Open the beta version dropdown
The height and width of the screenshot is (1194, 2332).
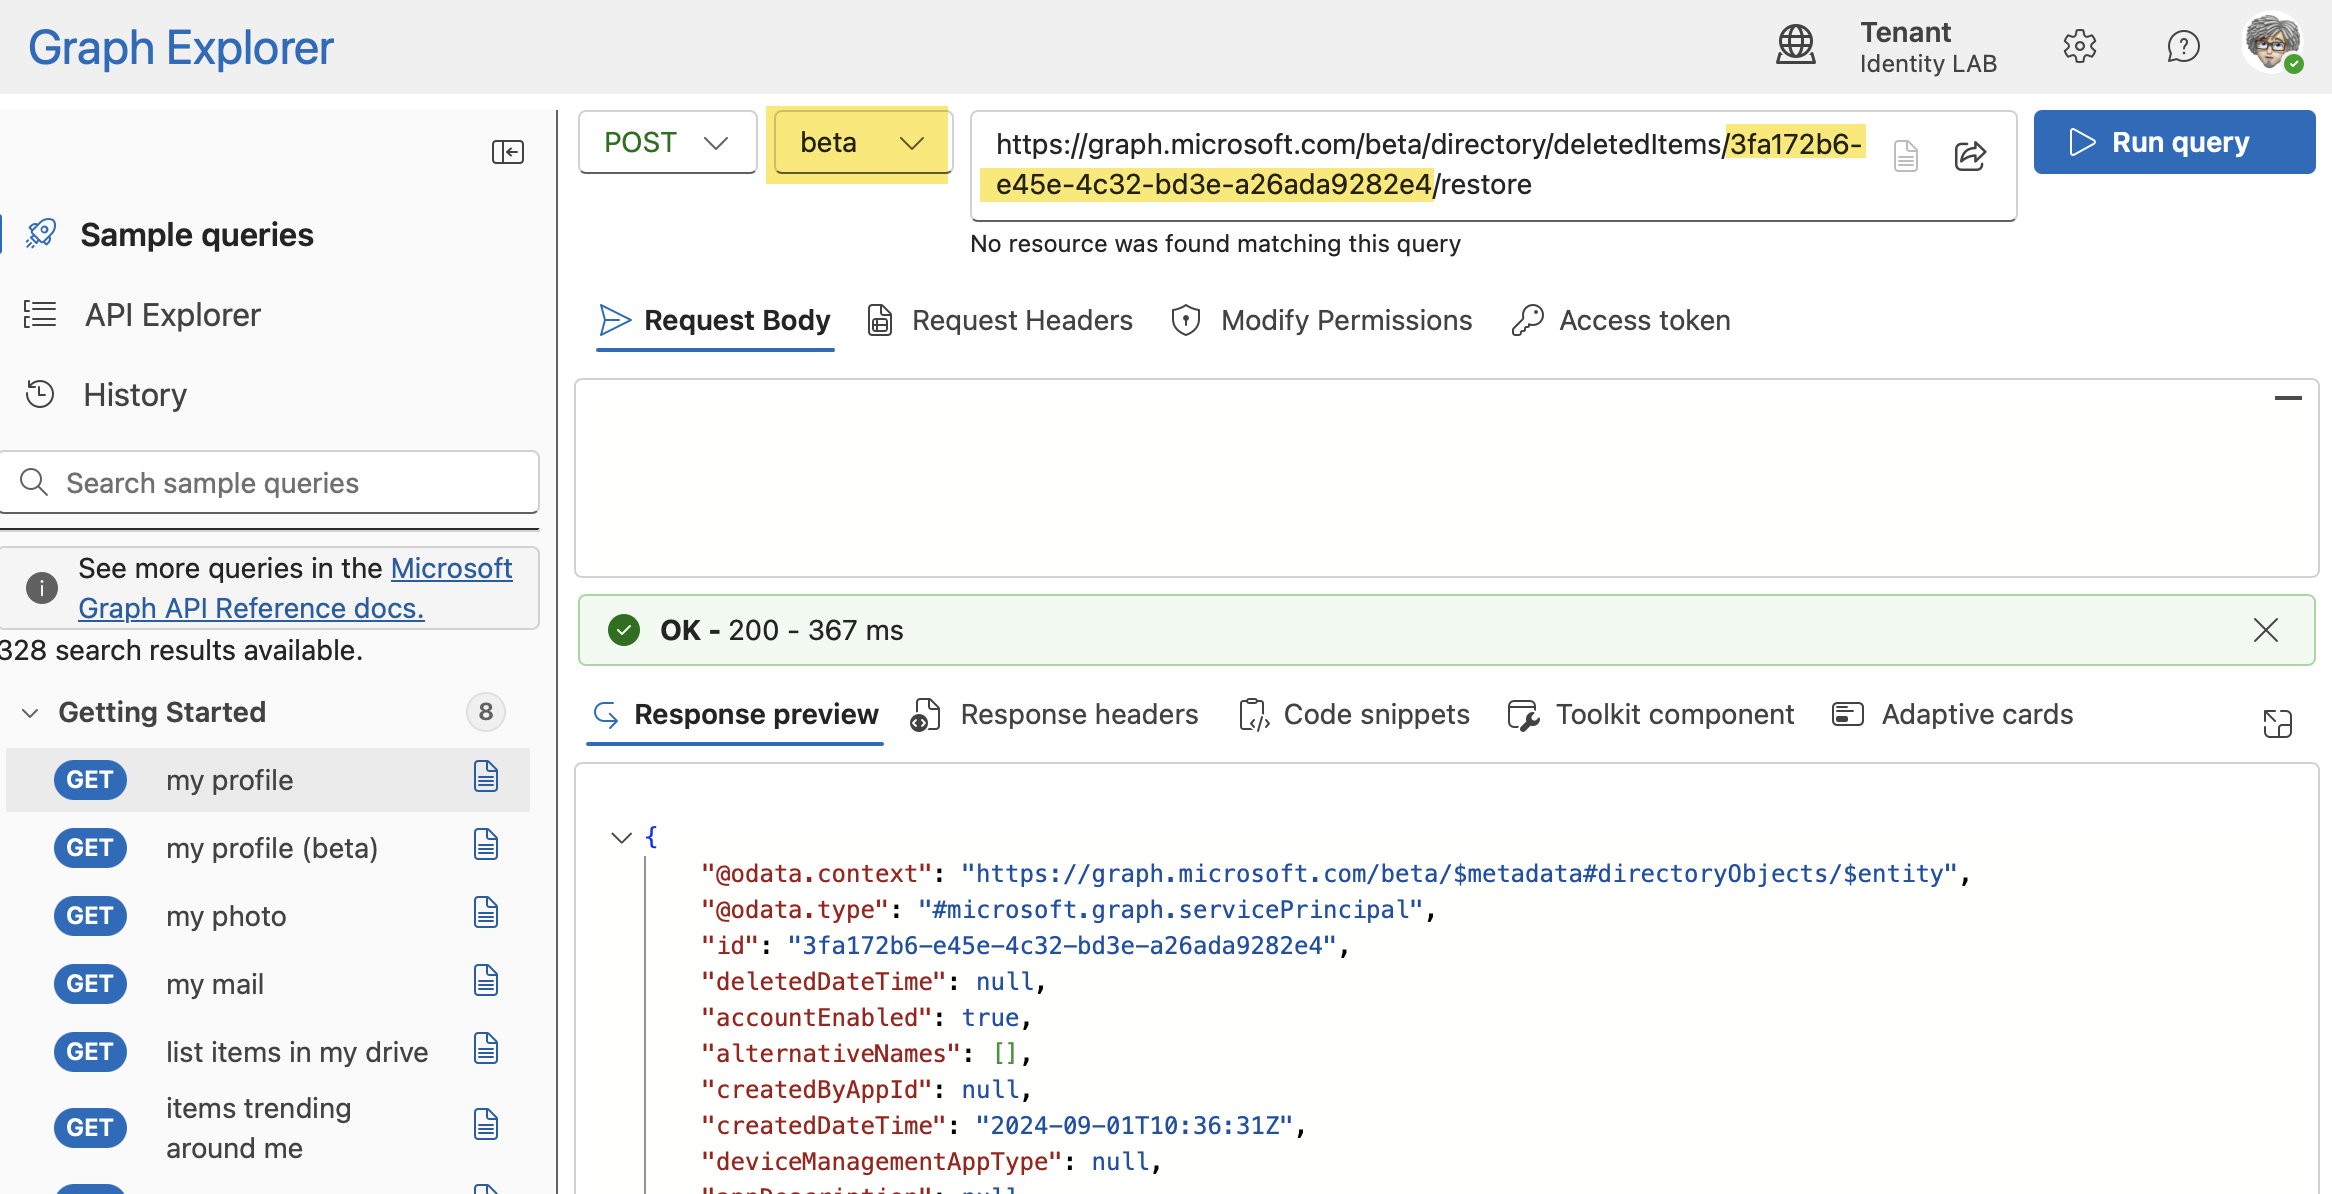point(861,143)
